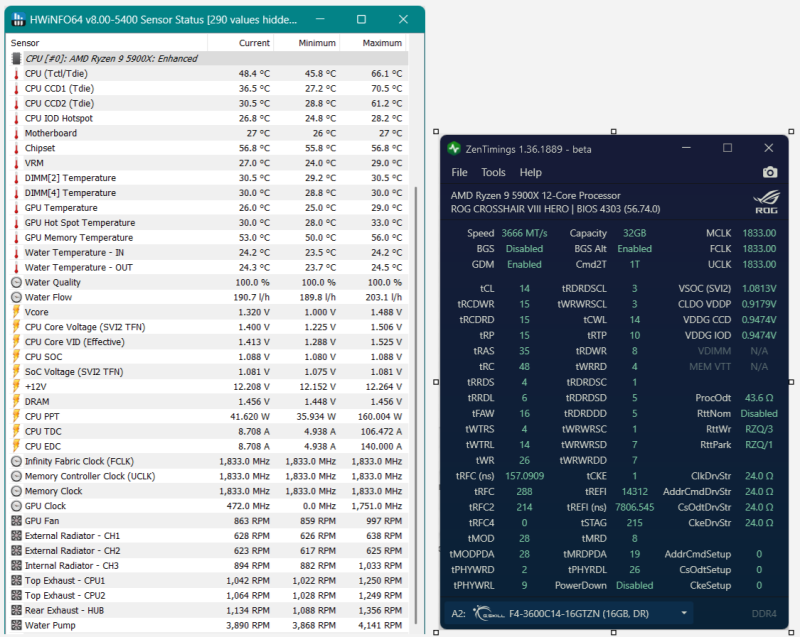Click the clock icon beside Infinity Fabric Clock (FCLK)
The image size is (800, 637).
coord(16,462)
